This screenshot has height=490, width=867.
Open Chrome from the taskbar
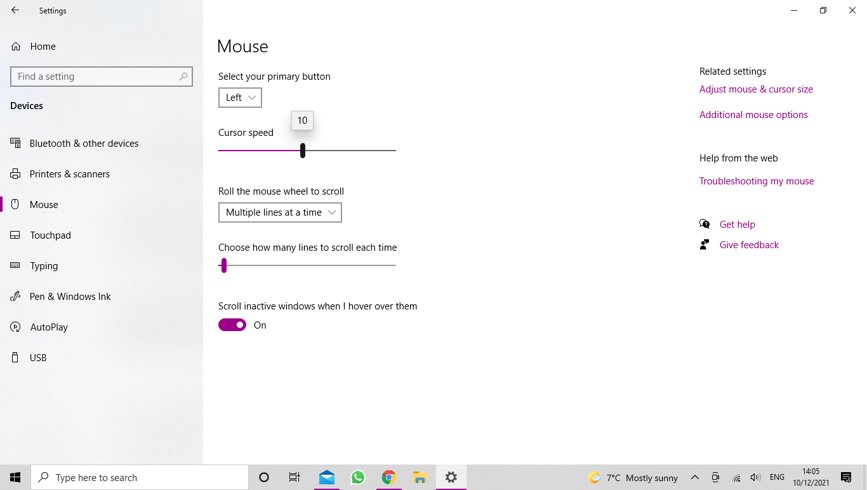(x=388, y=477)
